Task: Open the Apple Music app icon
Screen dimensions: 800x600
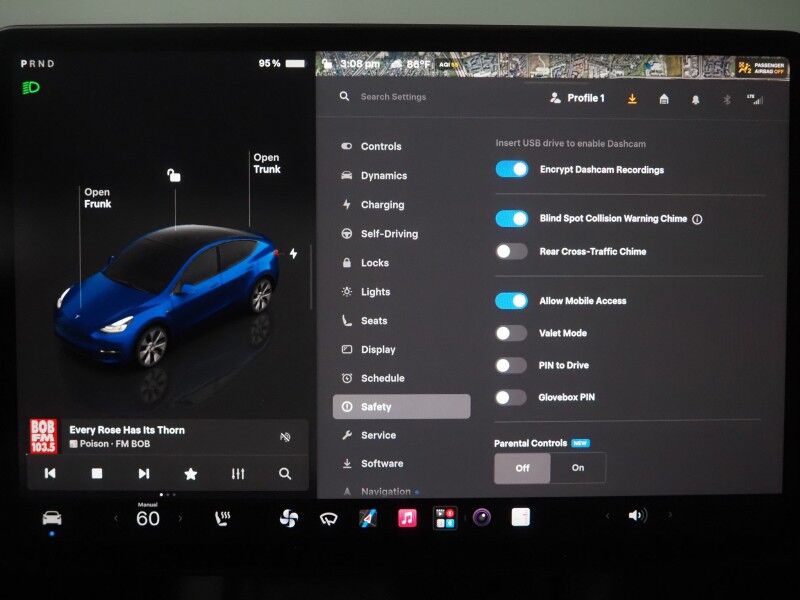Action: 407,518
